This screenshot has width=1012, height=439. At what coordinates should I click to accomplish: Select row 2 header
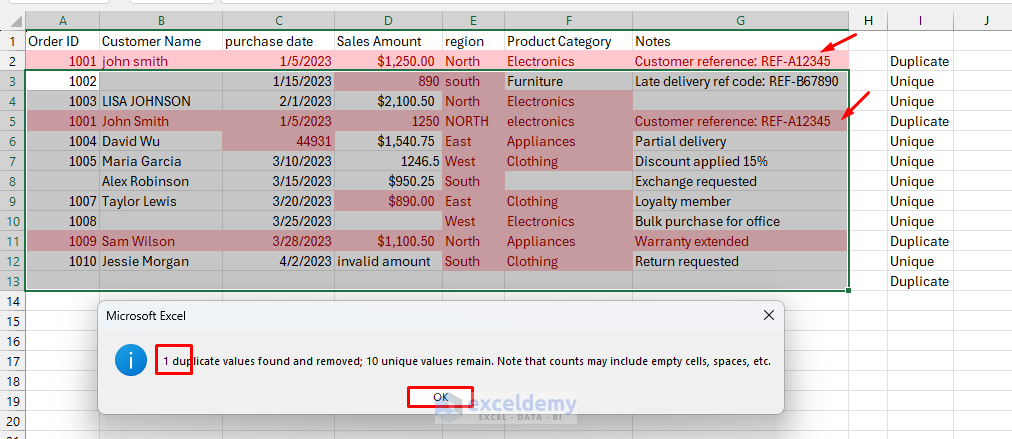pyautogui.click(x=12, y=61)
